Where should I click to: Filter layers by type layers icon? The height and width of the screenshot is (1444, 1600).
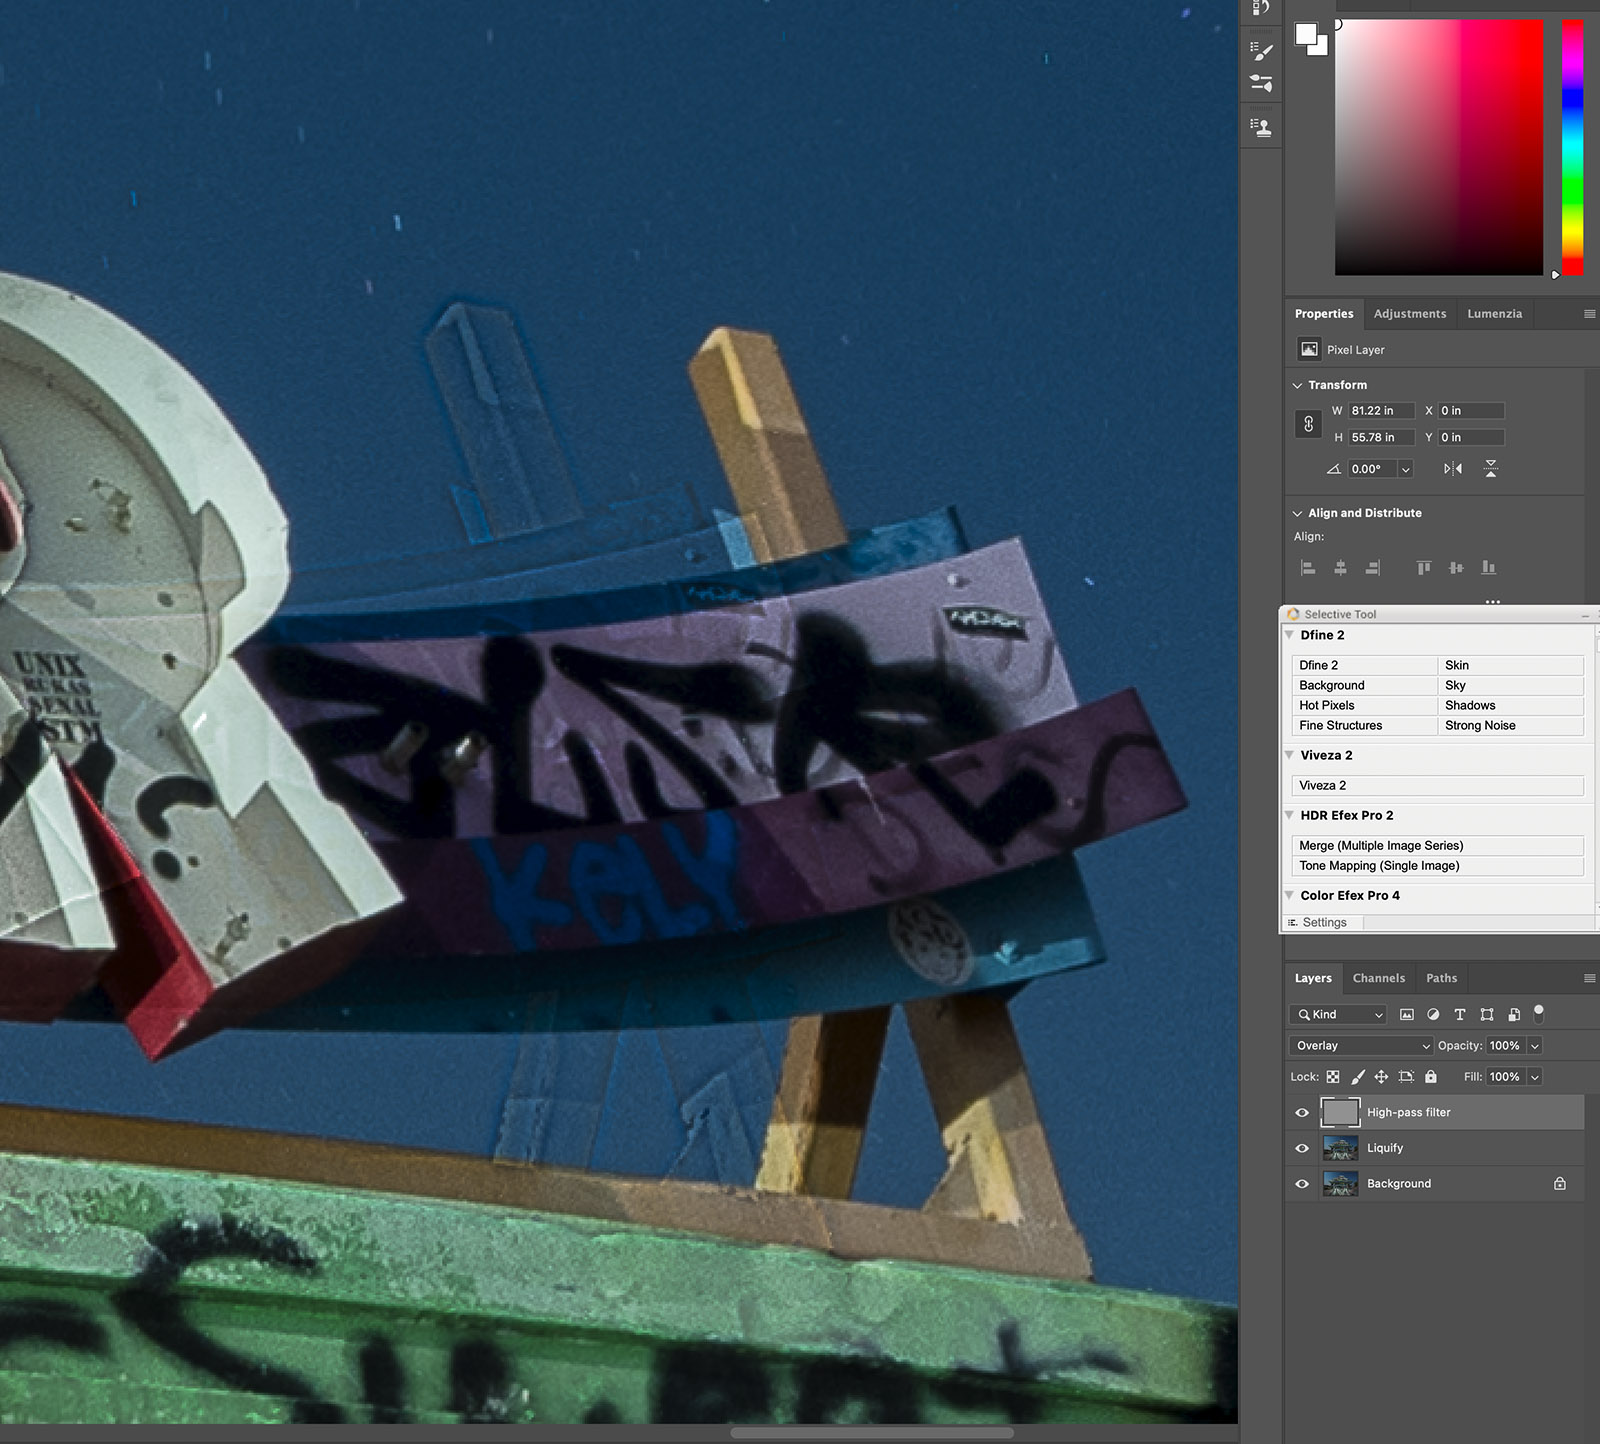click(1459, 1014)
